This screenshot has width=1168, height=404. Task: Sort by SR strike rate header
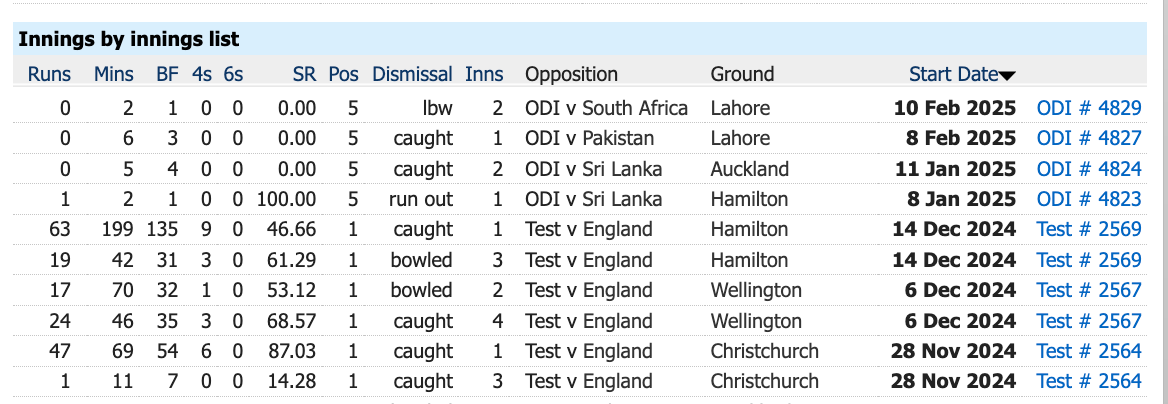click(x=304, y=74)
